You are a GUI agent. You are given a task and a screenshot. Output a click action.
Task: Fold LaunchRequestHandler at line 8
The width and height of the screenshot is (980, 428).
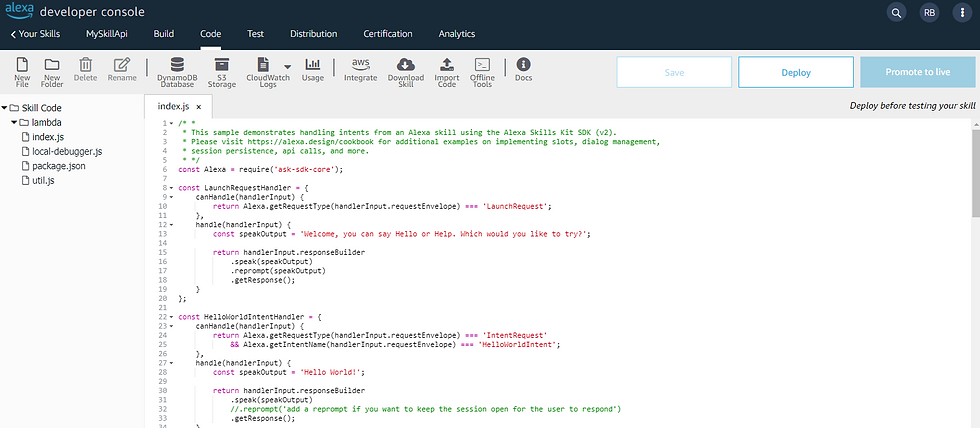click(x=171, y=187)
